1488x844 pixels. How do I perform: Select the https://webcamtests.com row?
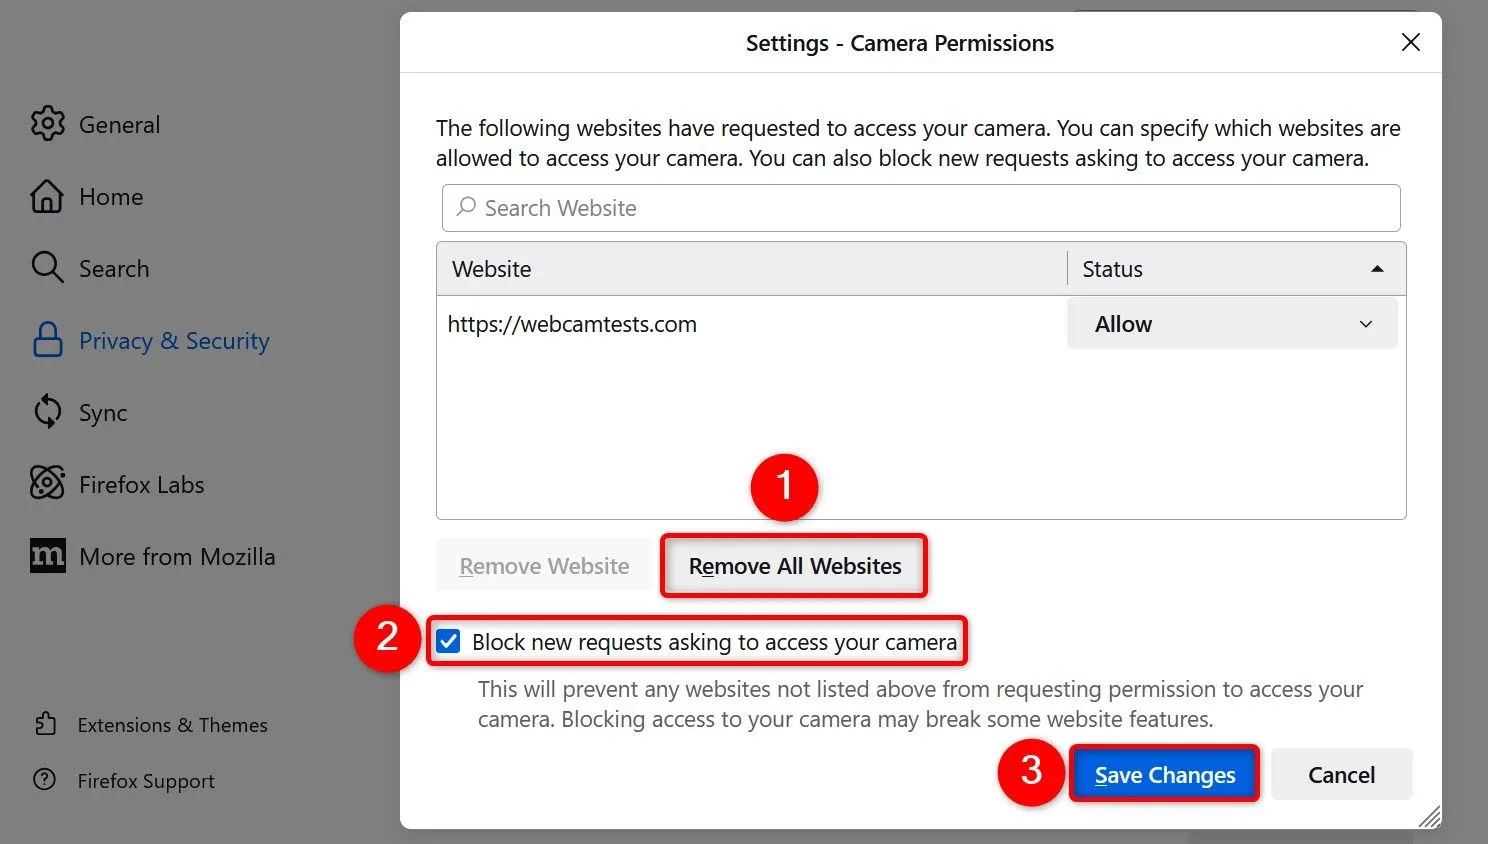(x=572, y=323)
